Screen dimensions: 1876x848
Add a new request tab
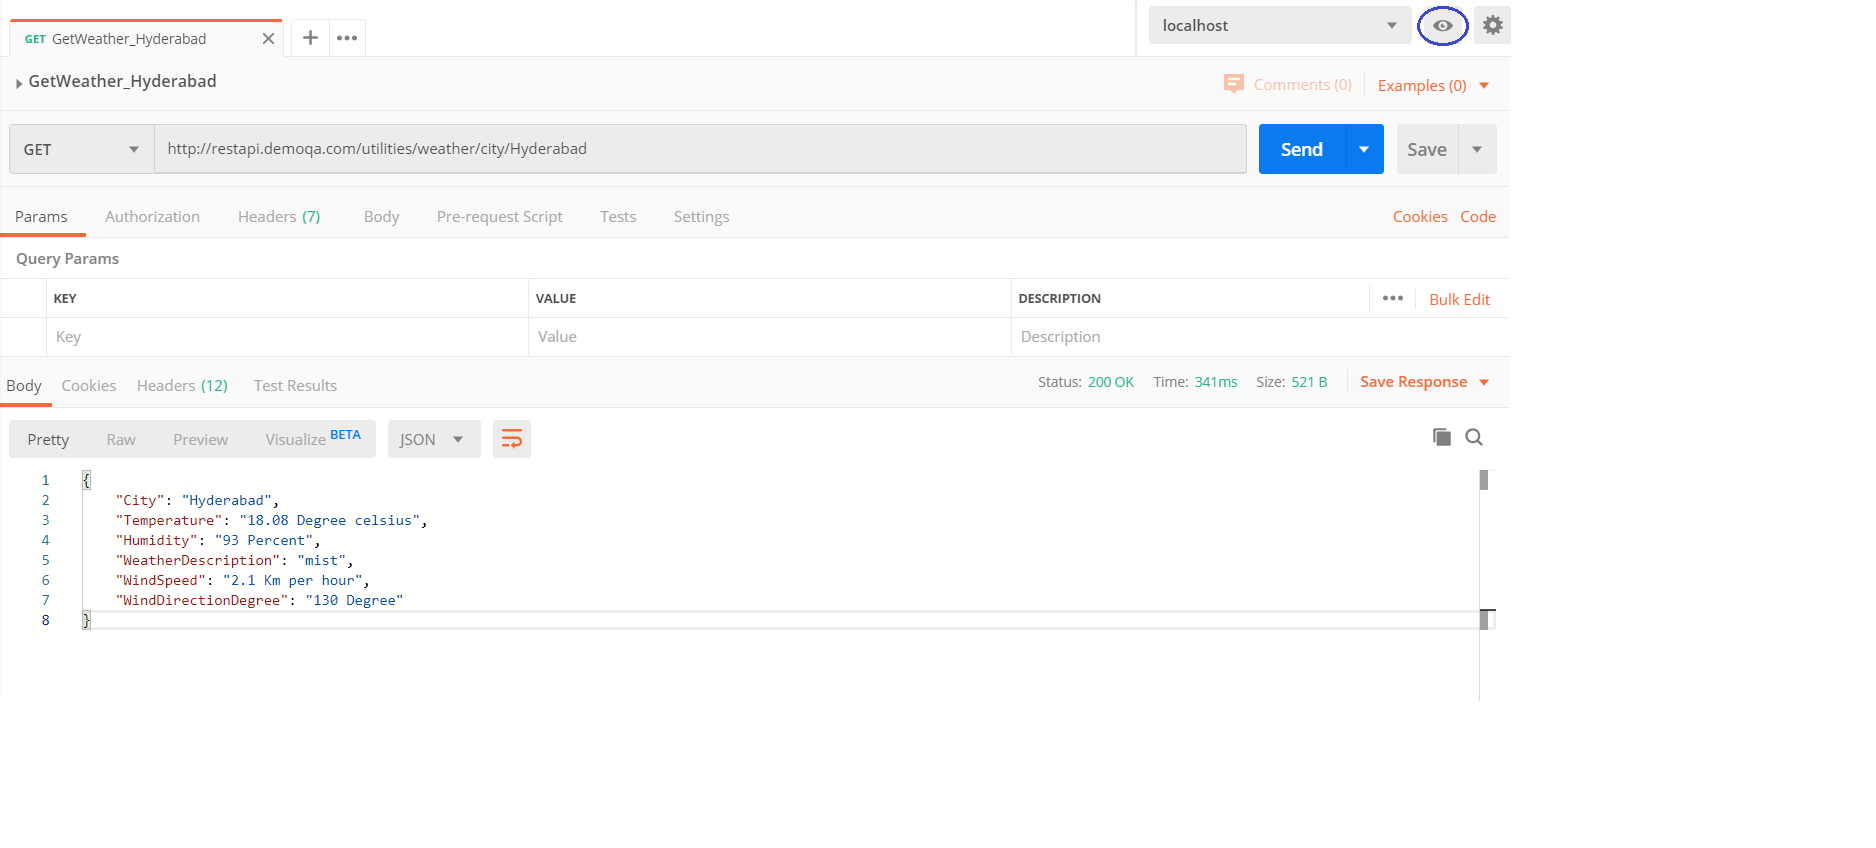[310, 38]
